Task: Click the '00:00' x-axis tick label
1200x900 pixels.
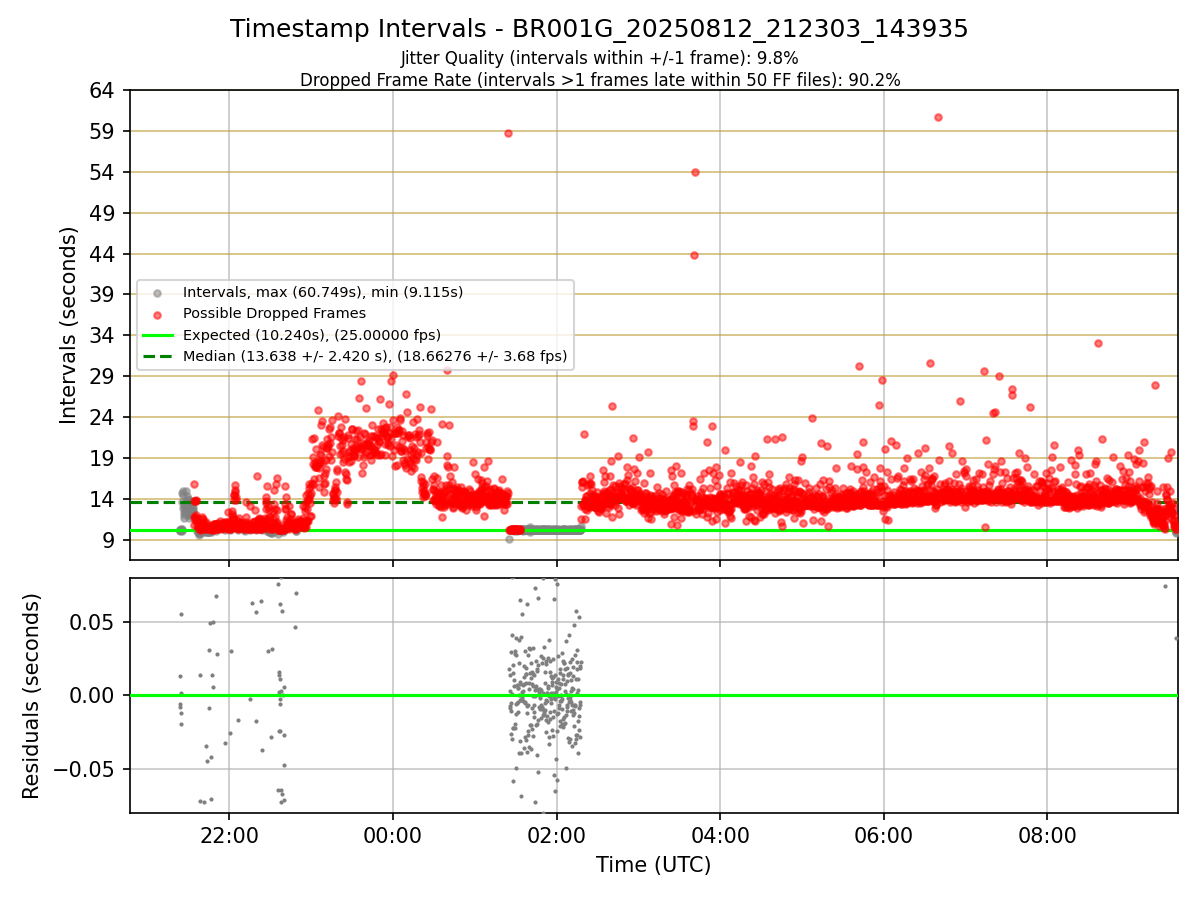Action: tap(393, 833)
